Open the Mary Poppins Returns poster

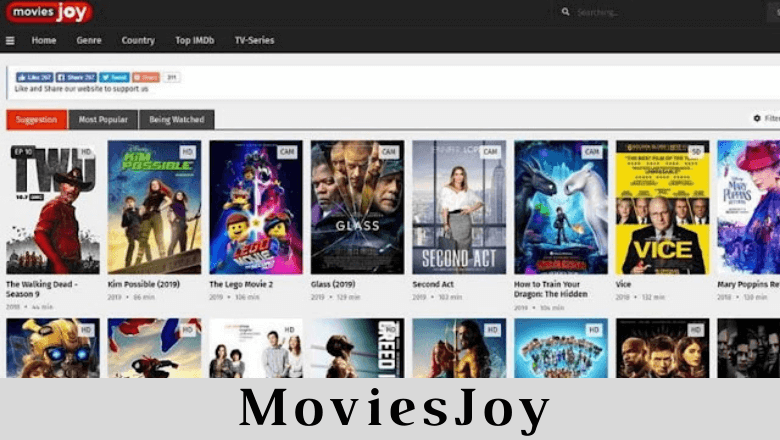[x=749, y=207]
